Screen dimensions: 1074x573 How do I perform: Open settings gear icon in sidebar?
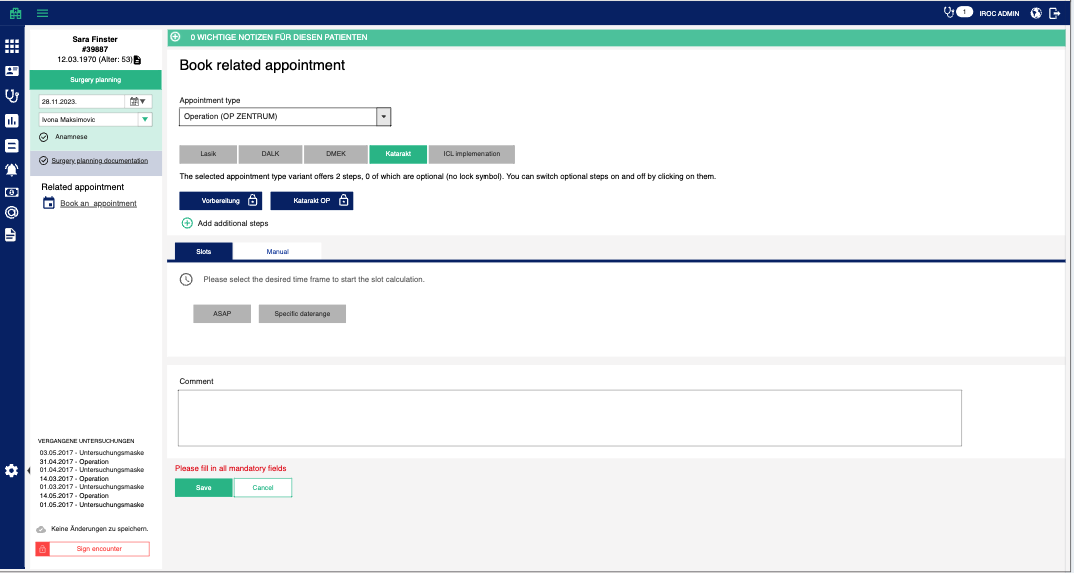(x=12, y=470)
